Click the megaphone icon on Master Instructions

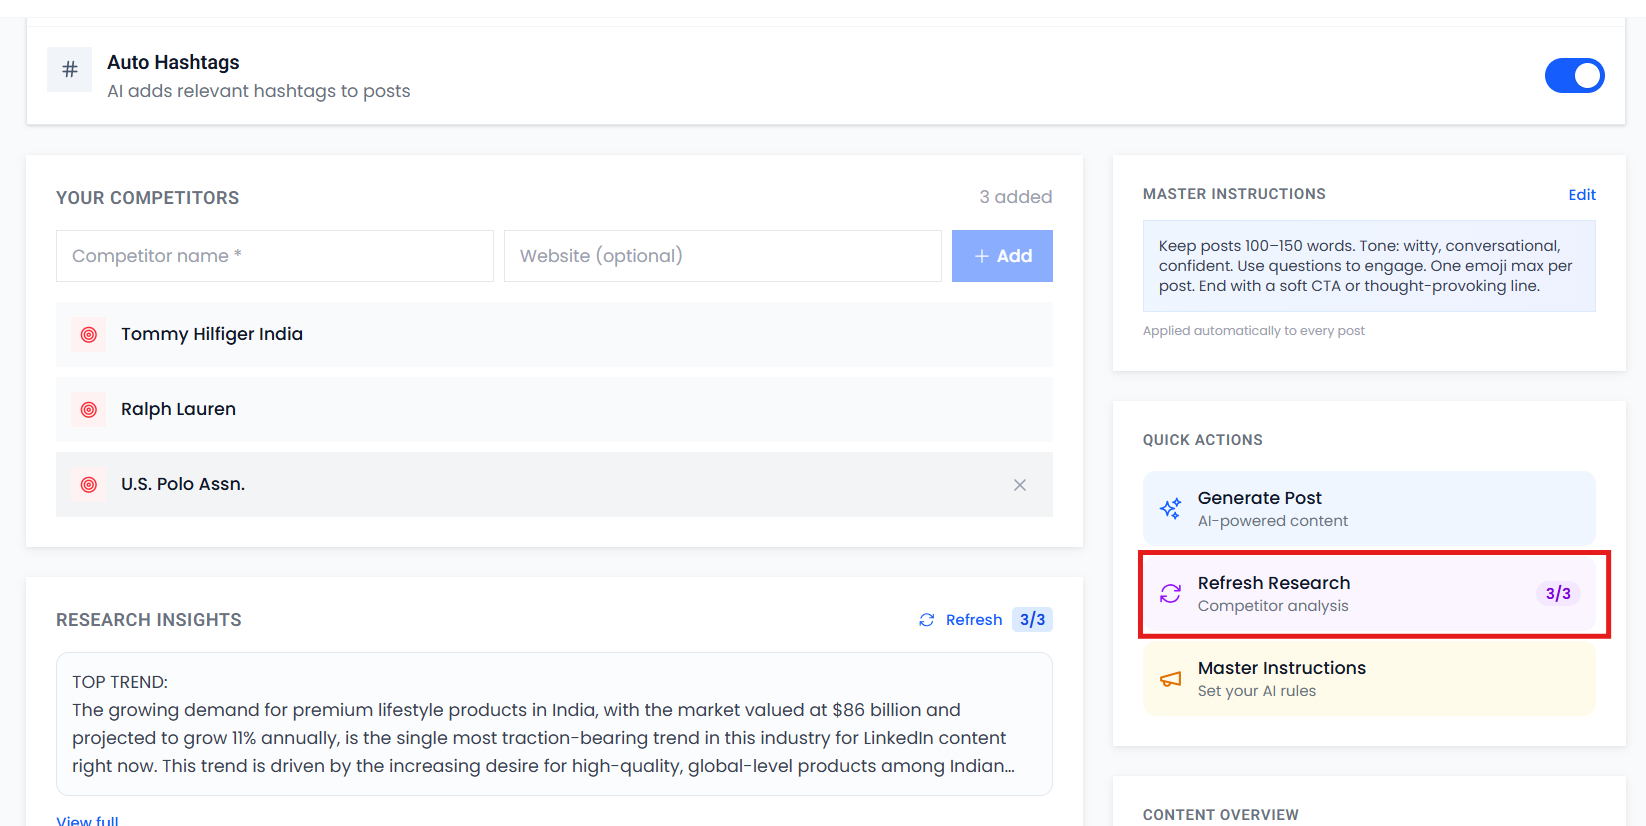coord(1170,679)
